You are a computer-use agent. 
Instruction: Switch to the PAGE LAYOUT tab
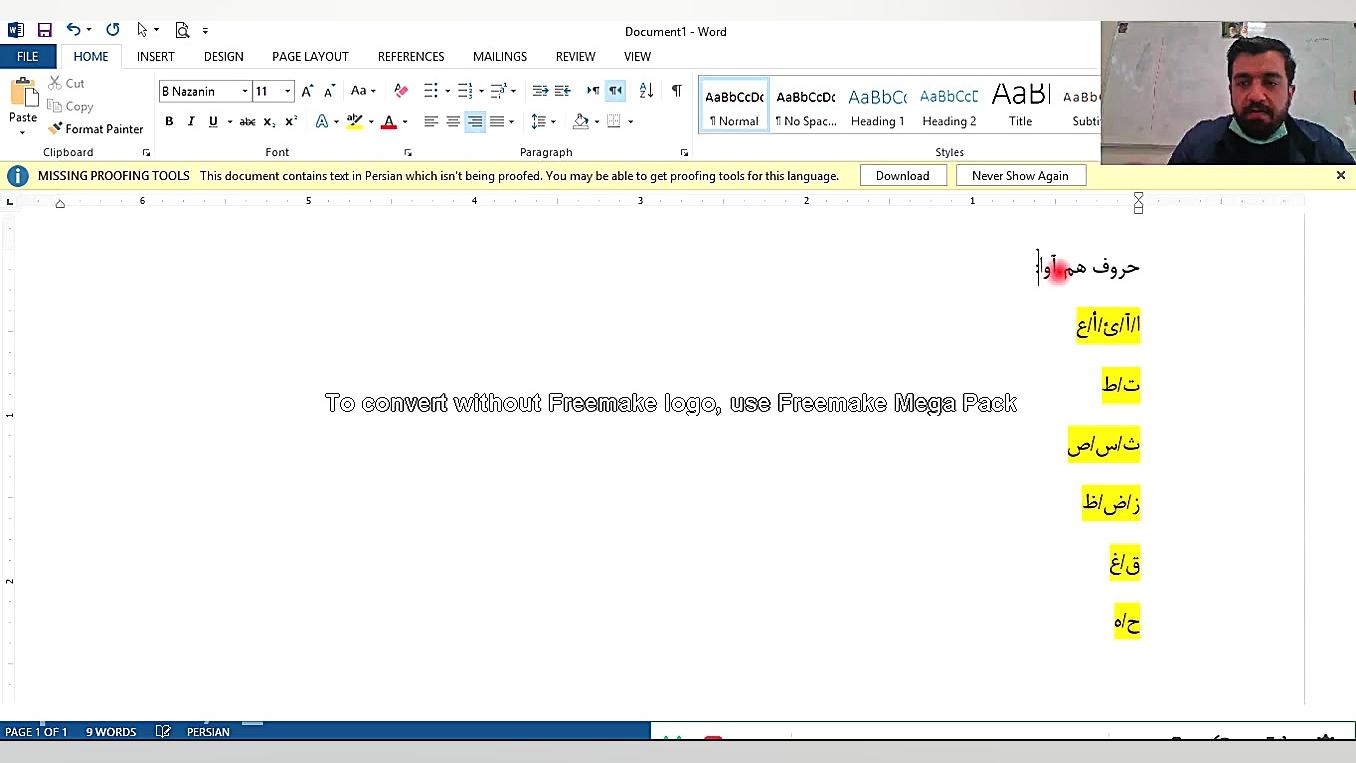coord(310,56)
